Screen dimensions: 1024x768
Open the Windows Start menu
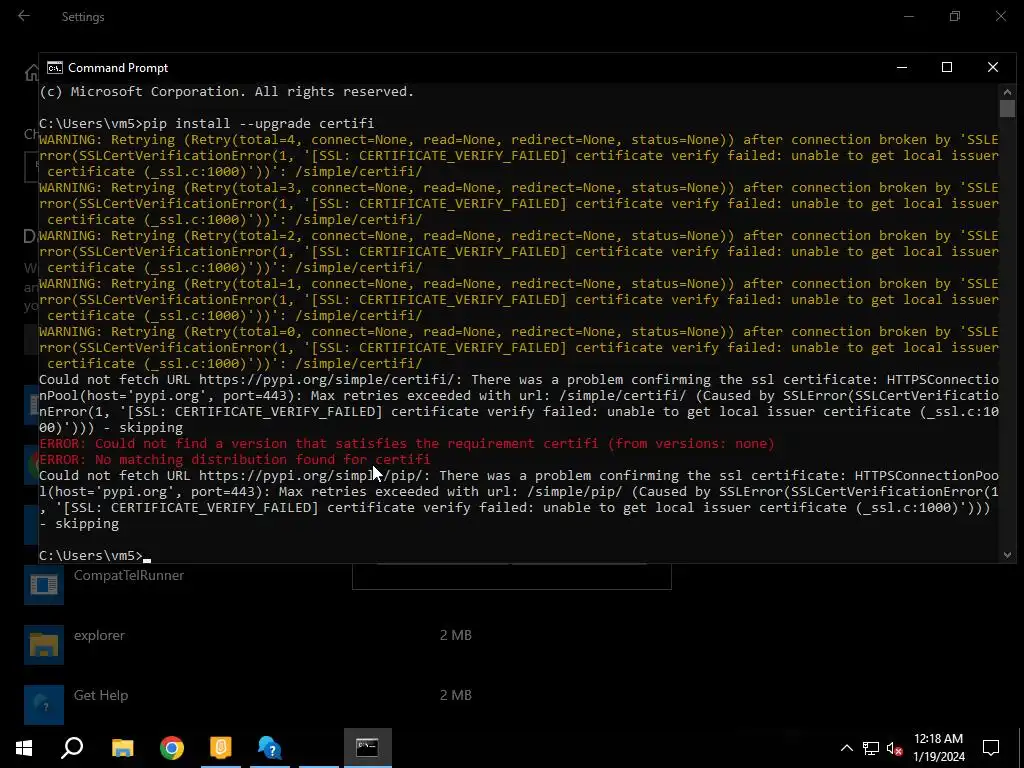pos(24,748)
